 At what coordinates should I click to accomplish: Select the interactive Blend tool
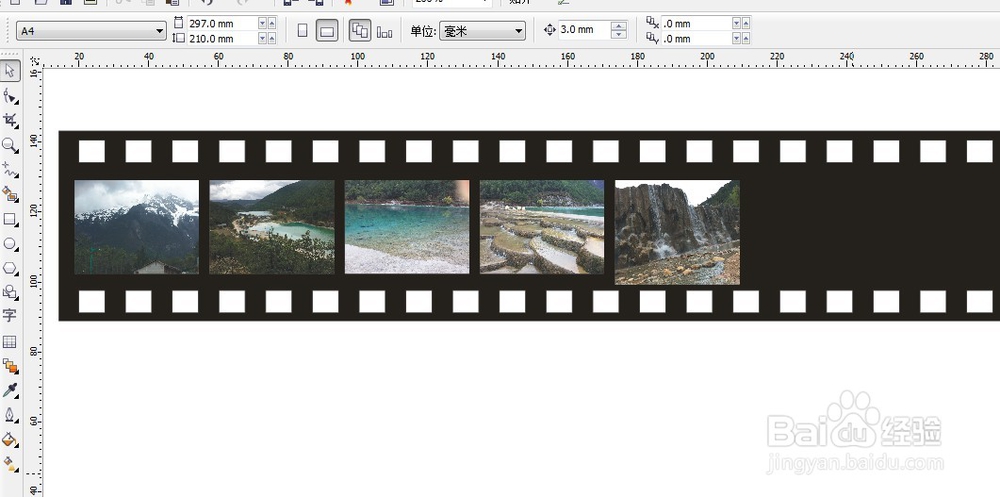(10, 366)
